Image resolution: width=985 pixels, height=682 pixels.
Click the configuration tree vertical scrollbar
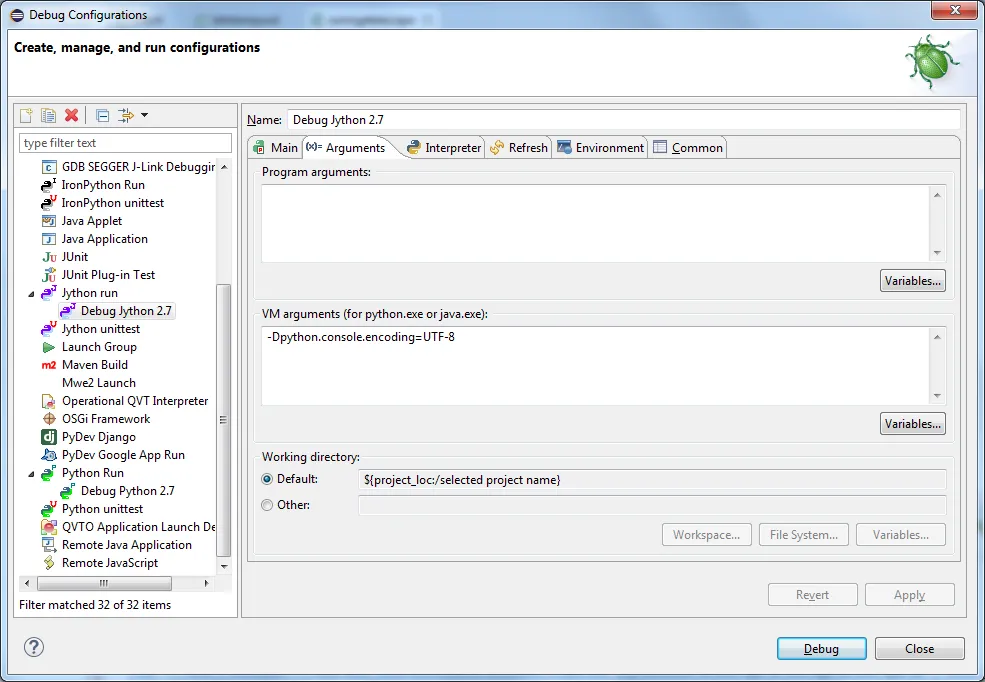point(224,419)
